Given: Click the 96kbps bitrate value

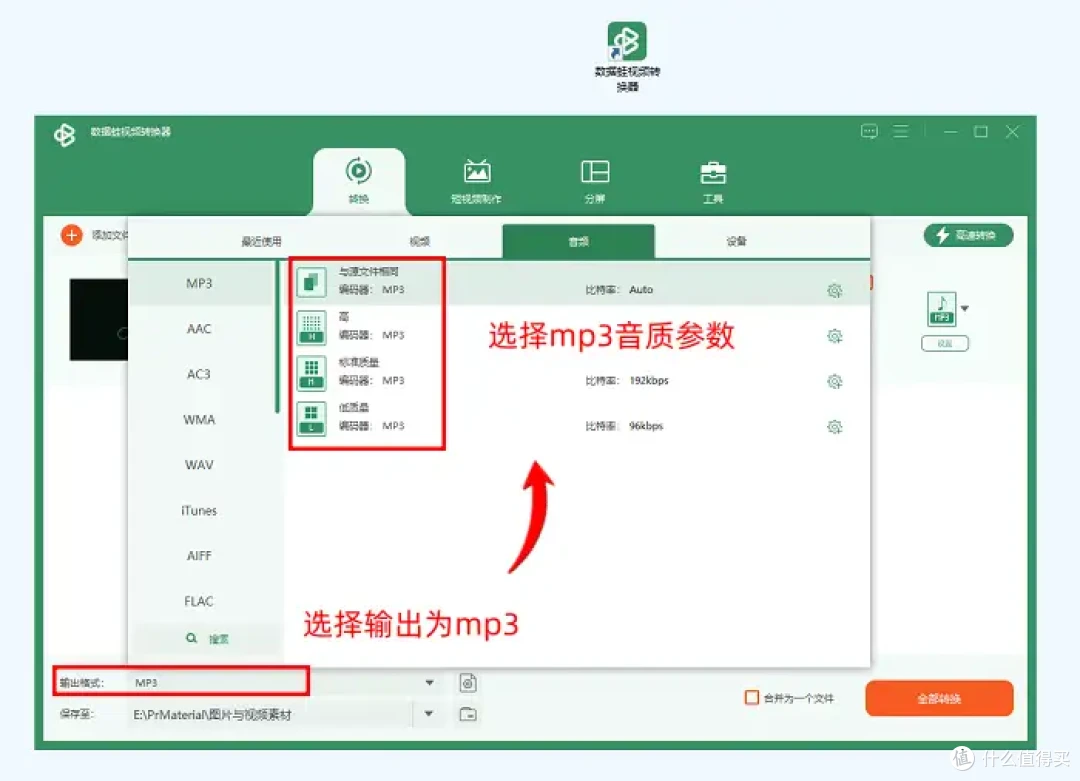Looking at the screenshot, I should (x=646, y=426).
